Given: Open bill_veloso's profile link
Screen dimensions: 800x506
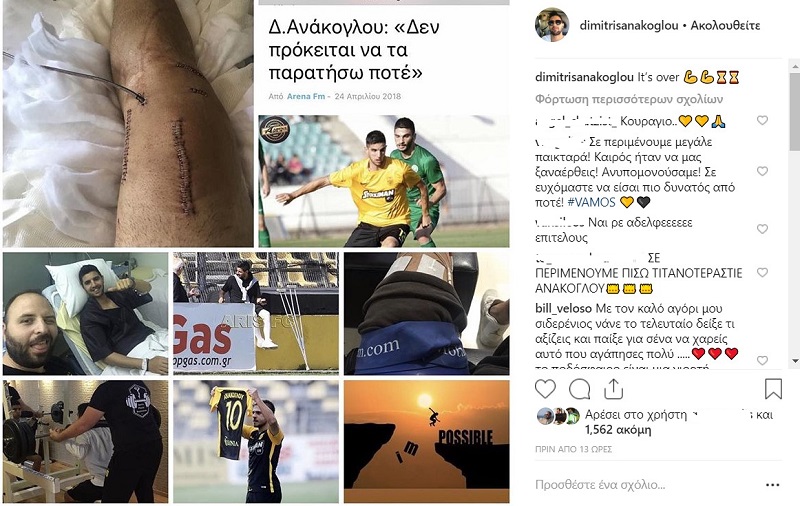Looking at the screenshot, I should [x=563, y=309].
